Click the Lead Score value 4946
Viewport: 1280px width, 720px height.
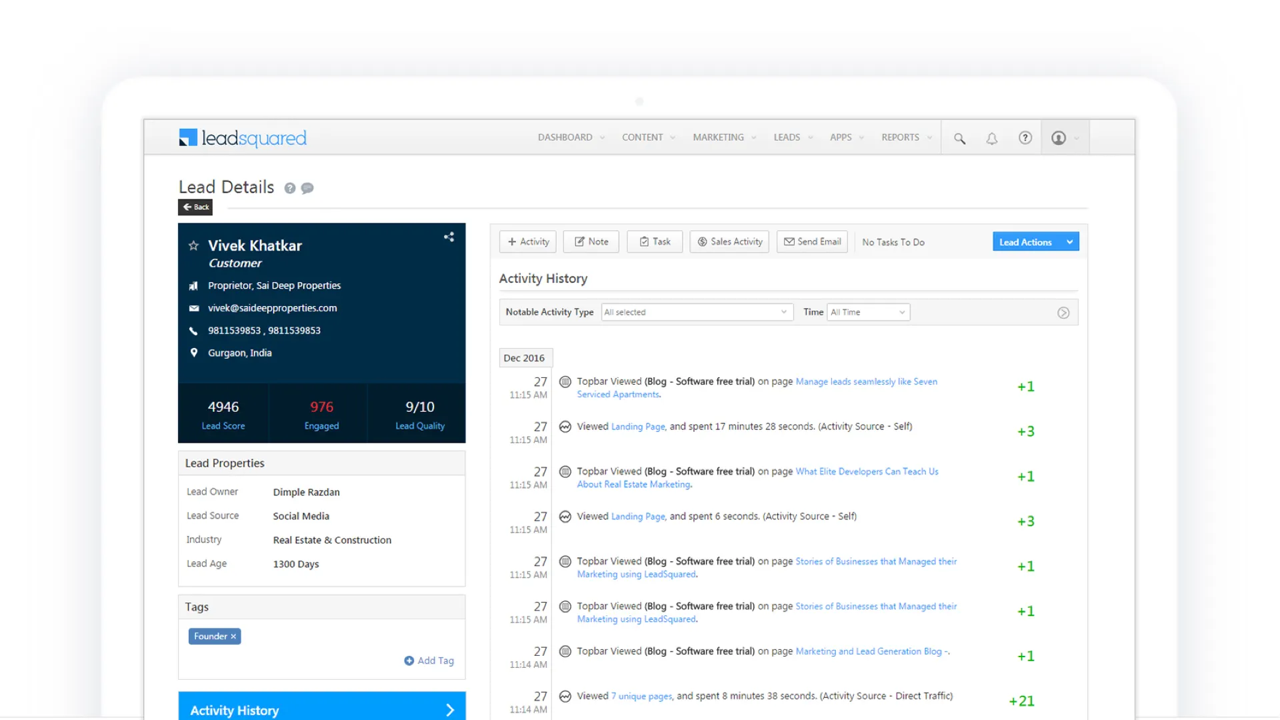click(x=223, y=407)
